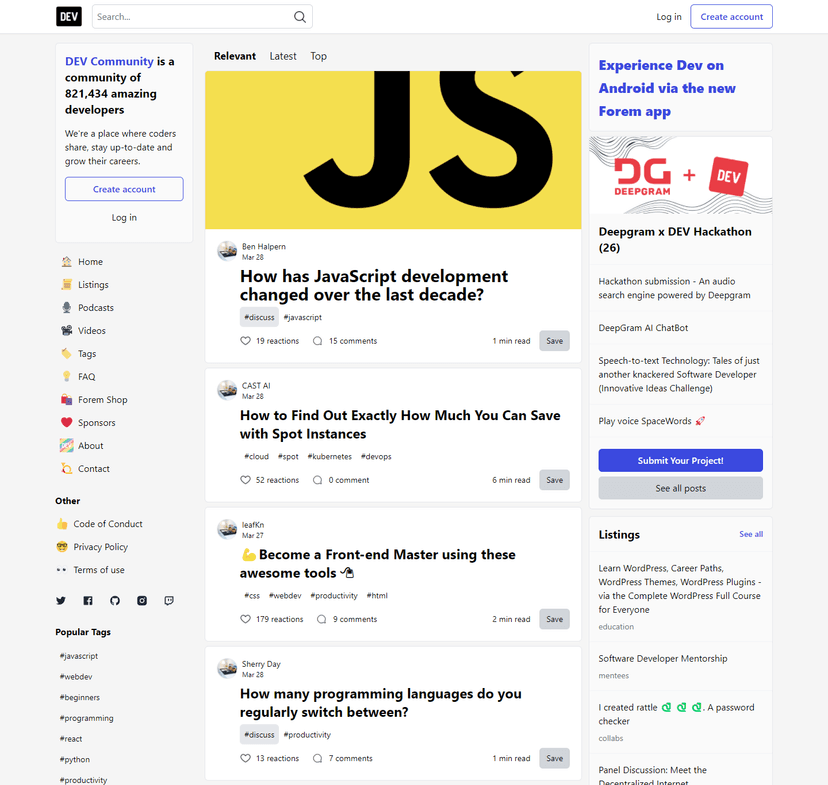Open Experience Dev on Android banner link

click(667, 88)
